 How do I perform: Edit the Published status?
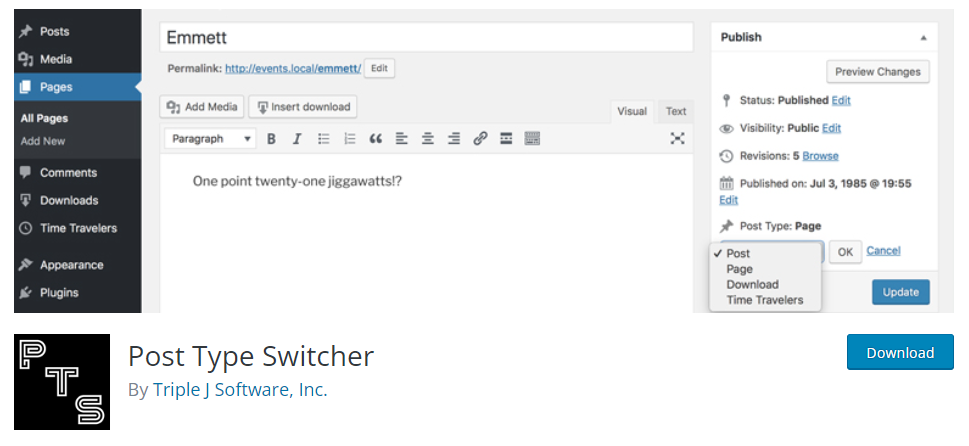point(841,100)
